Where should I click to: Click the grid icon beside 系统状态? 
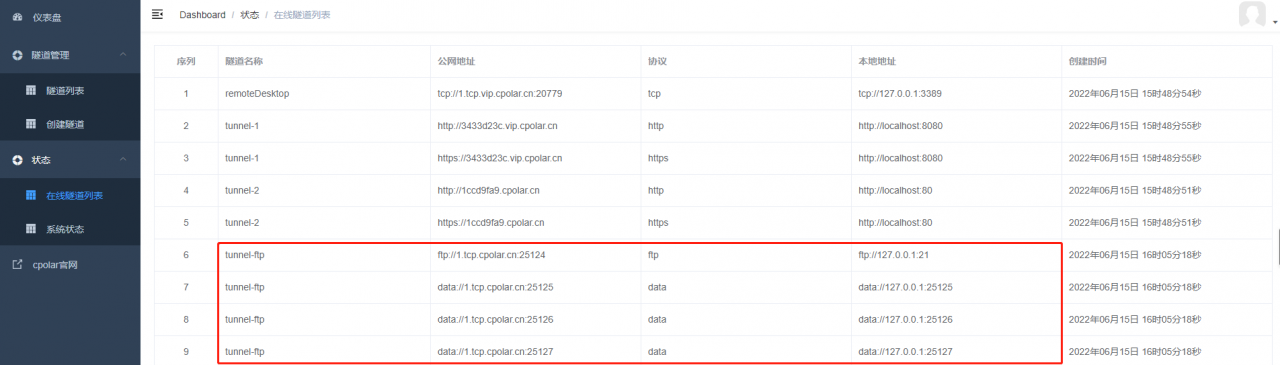(31, 229)
